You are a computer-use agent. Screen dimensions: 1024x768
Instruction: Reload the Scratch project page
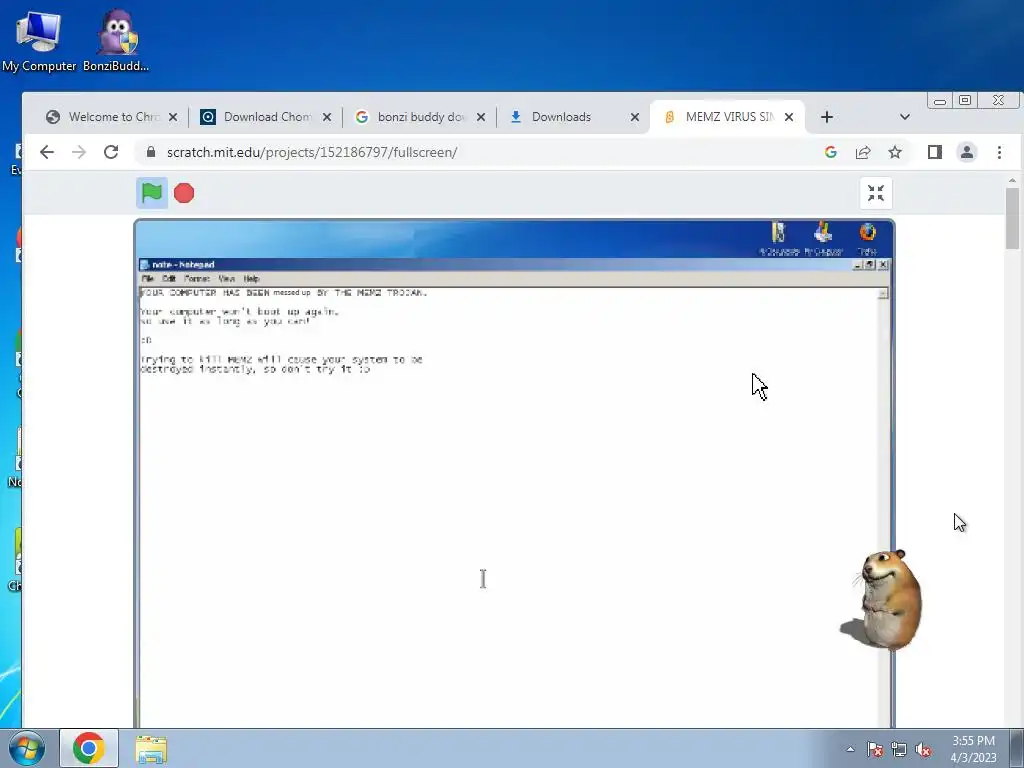[x=111, y=152]
